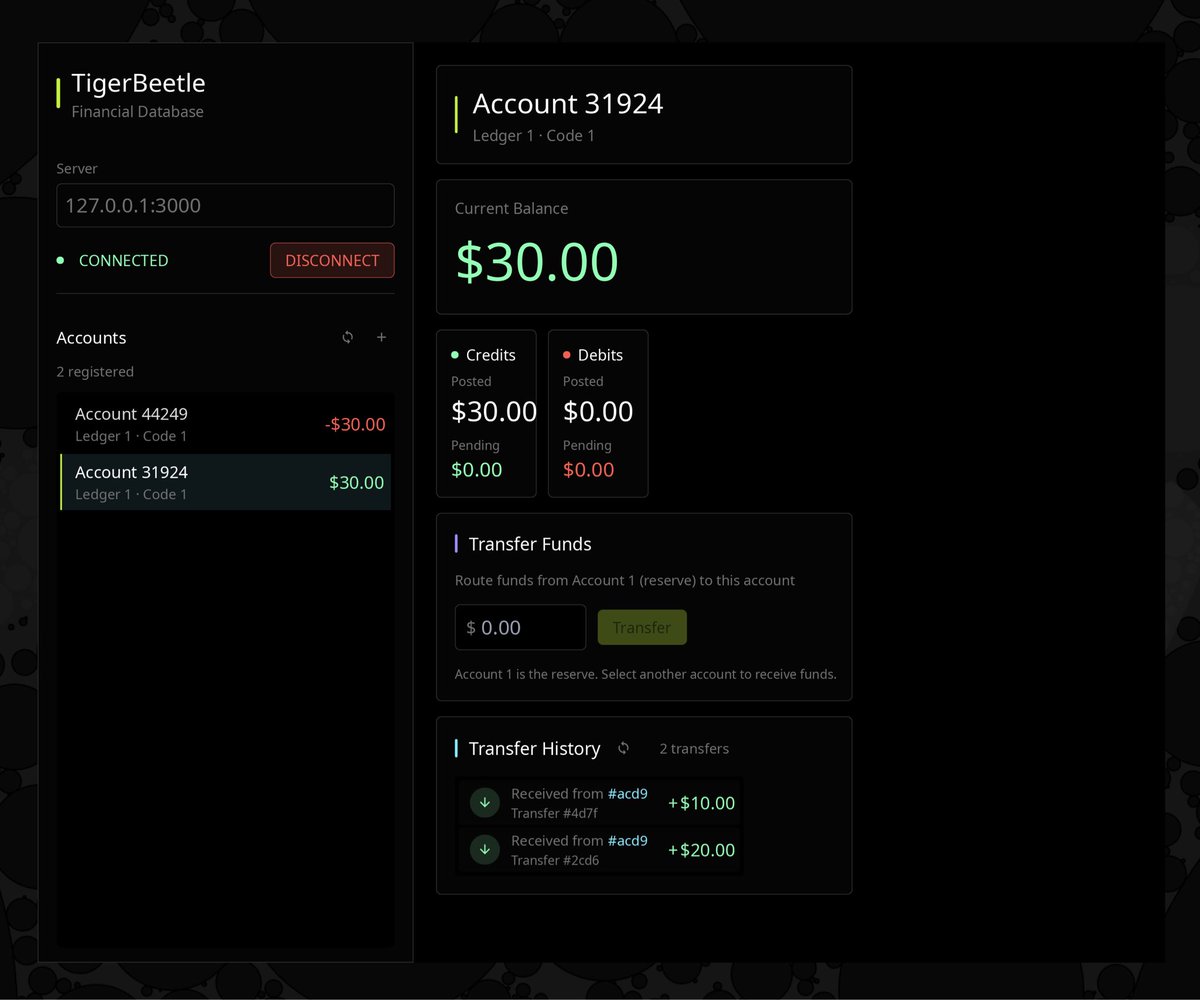Click the CONNECTED status label

click(123, 260)
